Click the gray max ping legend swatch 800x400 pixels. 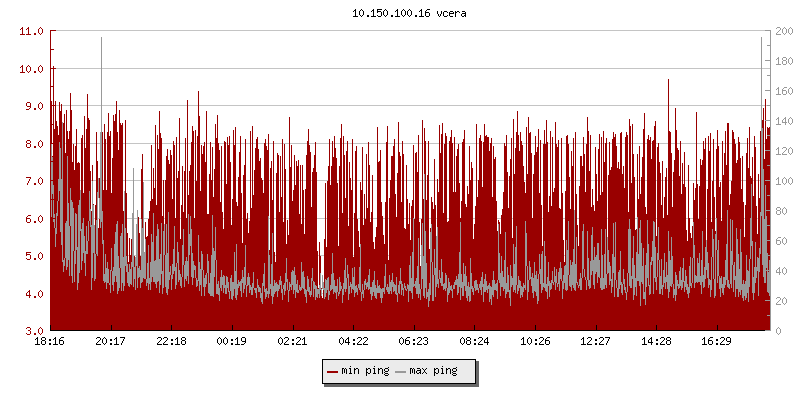pyautogui.click(x=401, y=372)
